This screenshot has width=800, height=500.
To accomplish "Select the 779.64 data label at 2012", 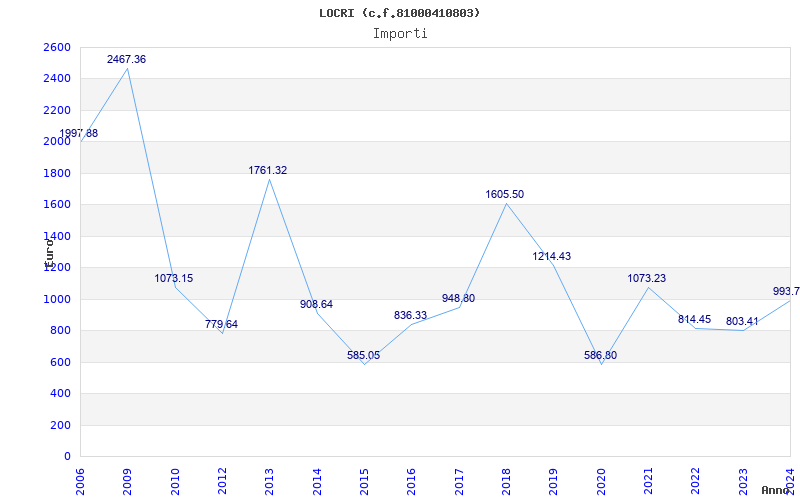I will pyautogui.click(x=221, y=324).
